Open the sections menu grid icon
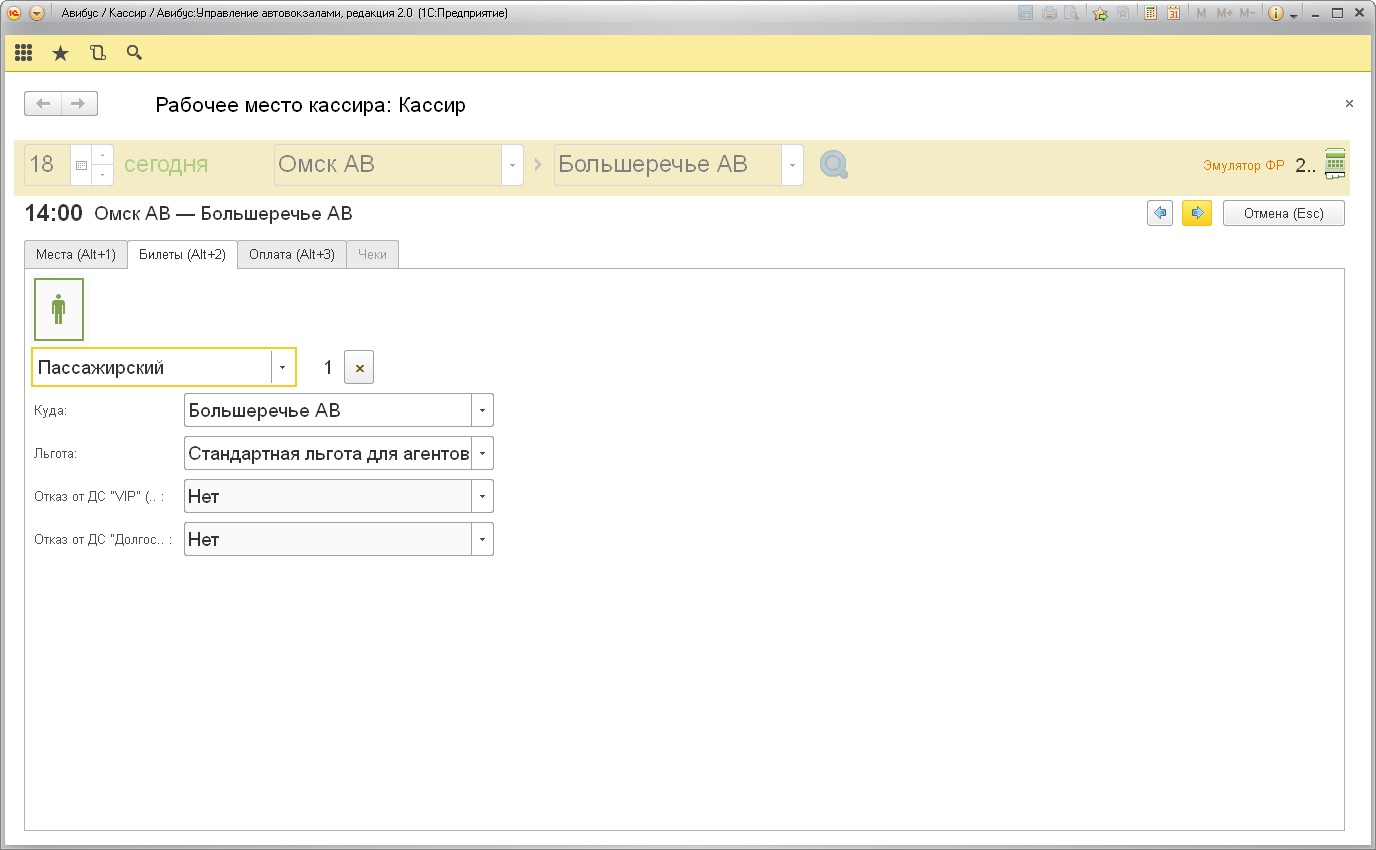Image resolution: width=1376 pixels, height=850 pixels. [x=23, y=53]
